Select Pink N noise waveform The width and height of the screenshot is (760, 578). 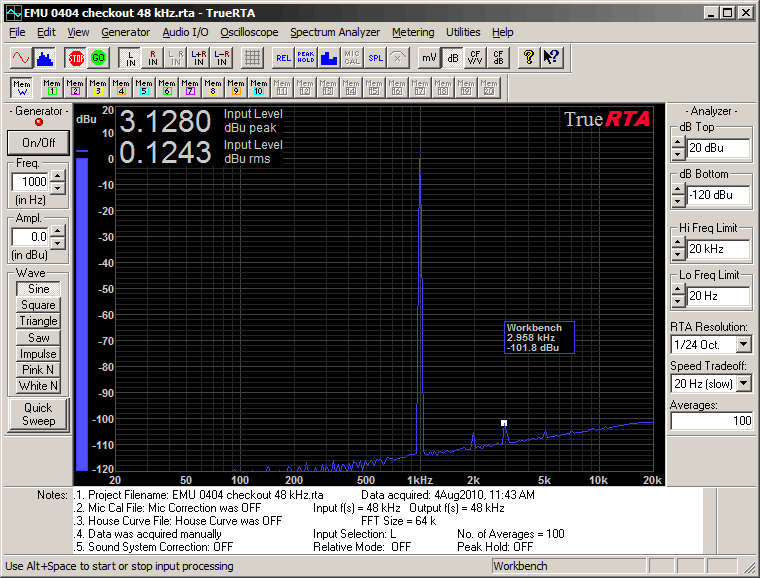click(x=38, y=370)
